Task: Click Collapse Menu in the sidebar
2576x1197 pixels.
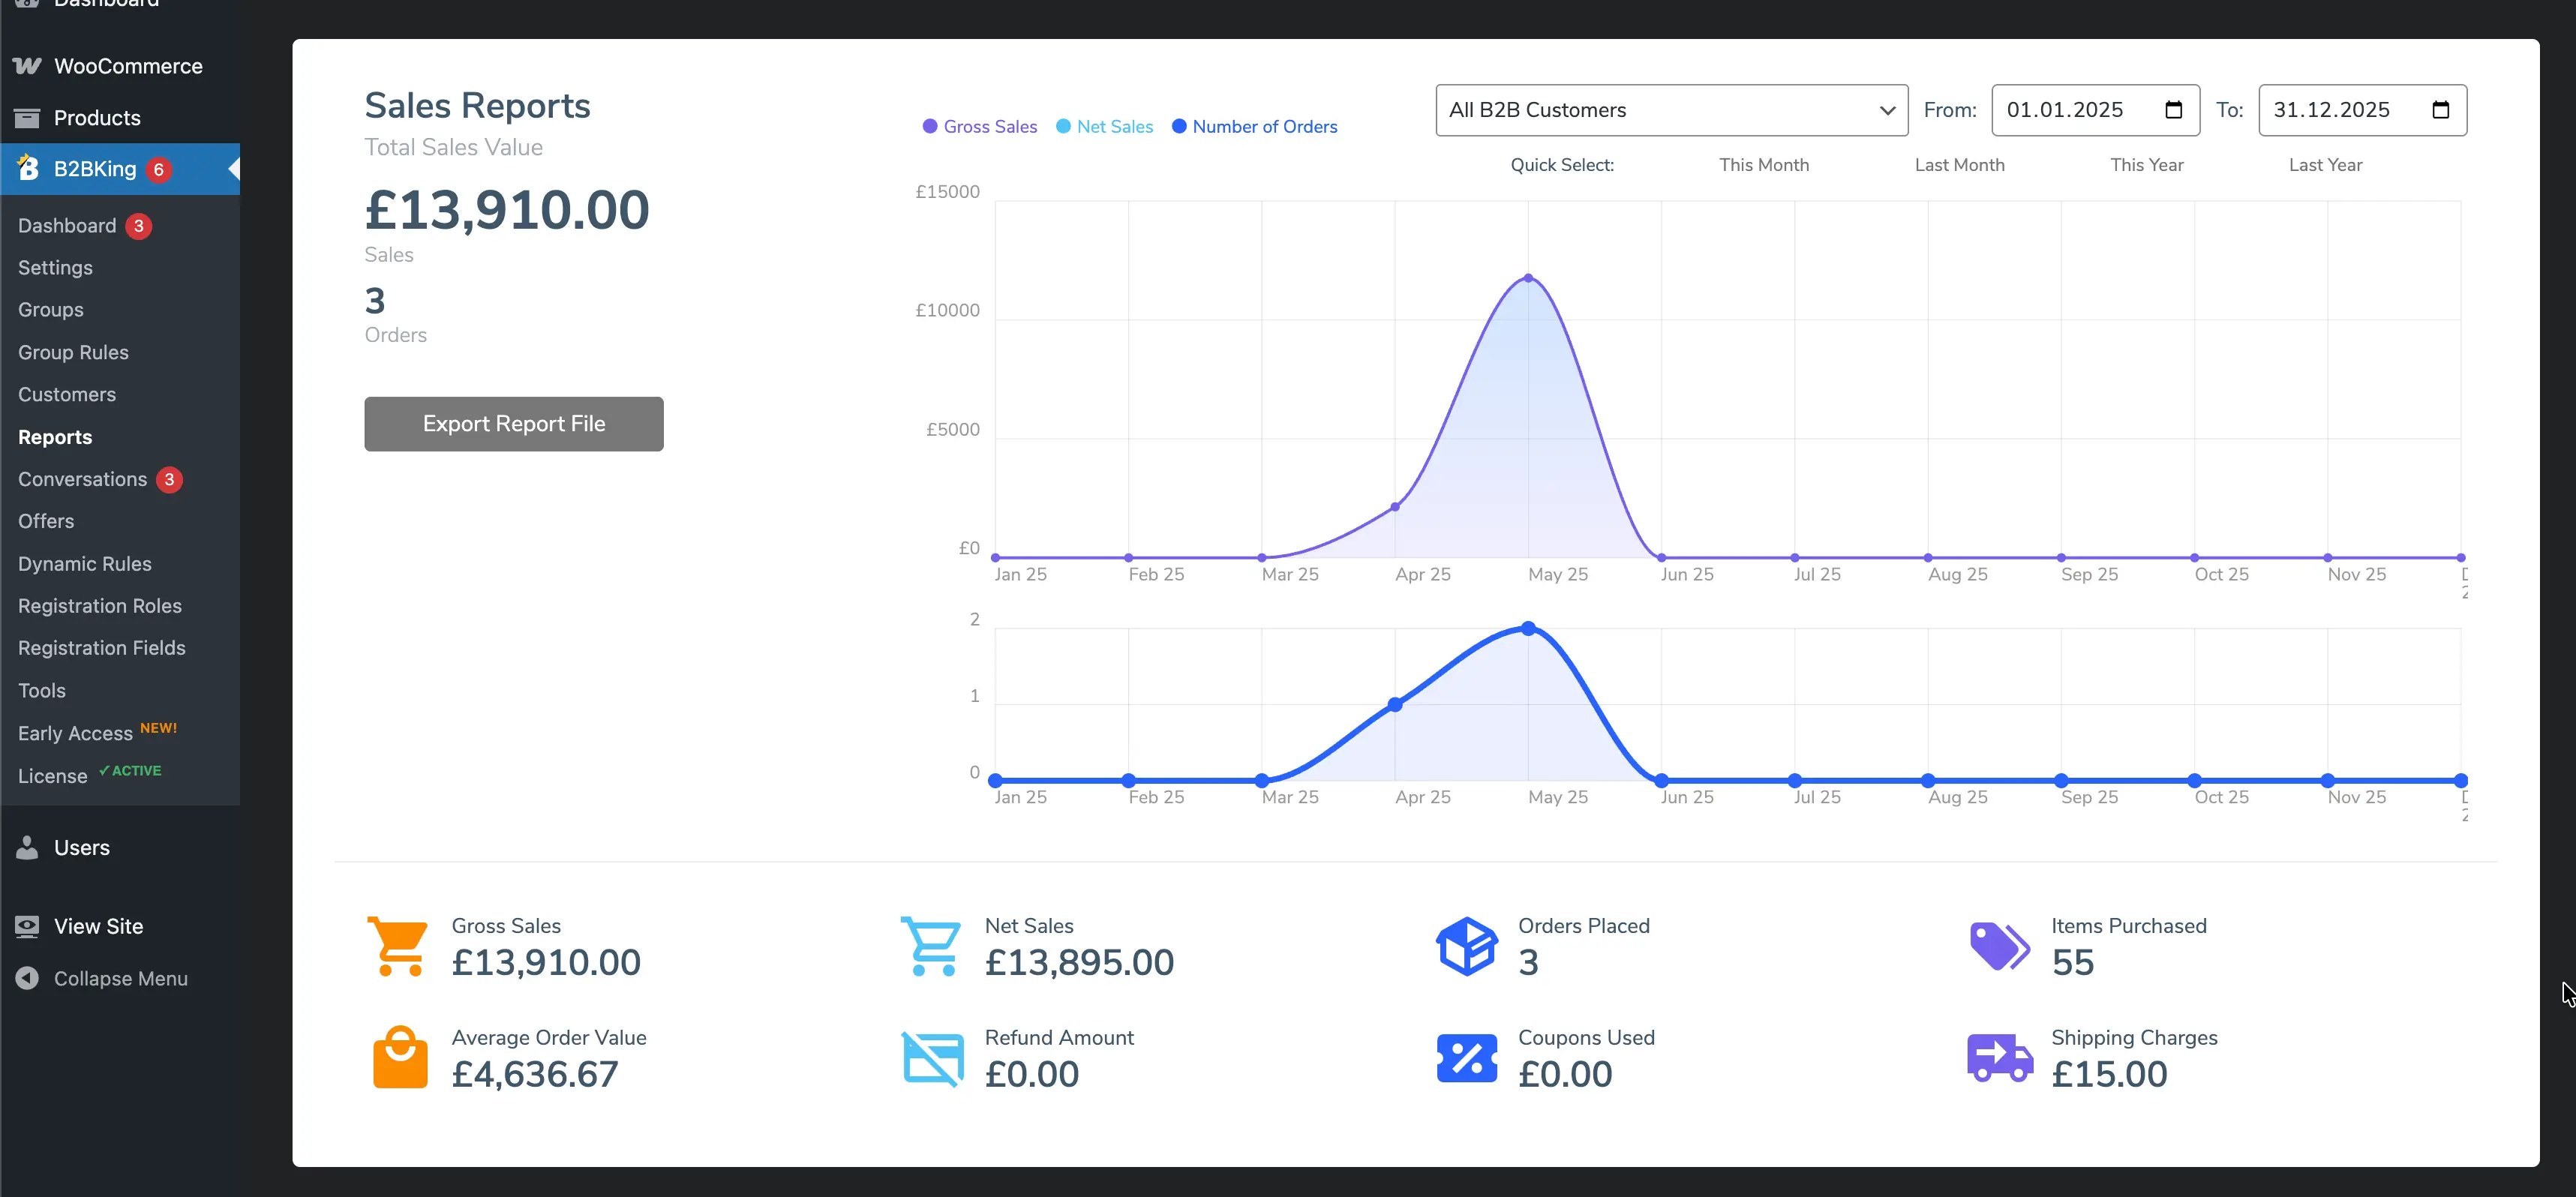Action: [x=120, y=979]
